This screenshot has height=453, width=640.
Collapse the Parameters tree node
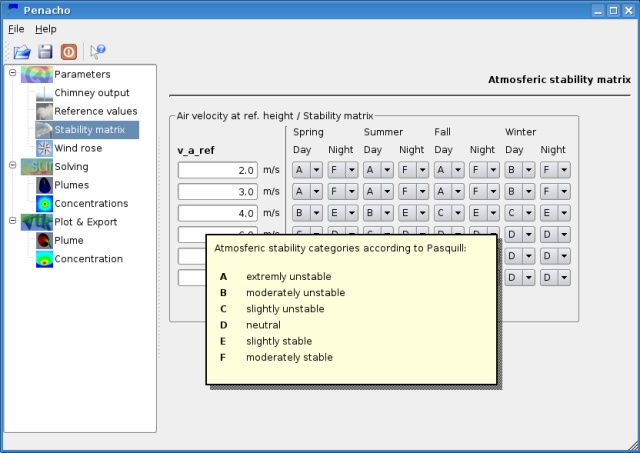[13, 73]
